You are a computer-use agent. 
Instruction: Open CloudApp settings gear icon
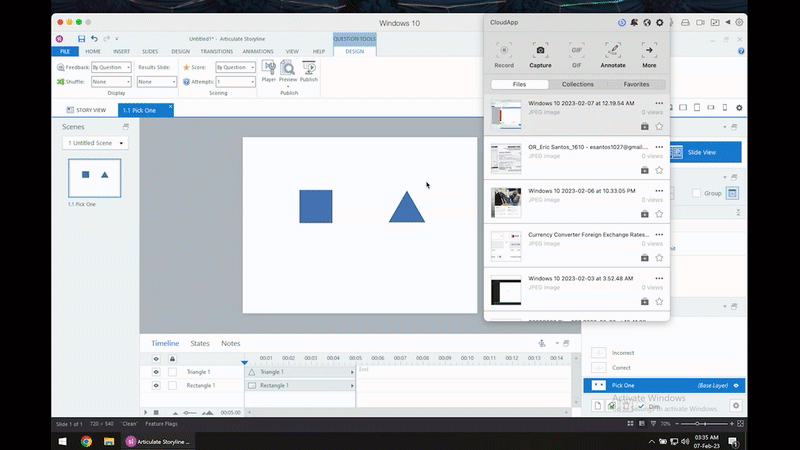pyautogui.click(x=659, y=22)
